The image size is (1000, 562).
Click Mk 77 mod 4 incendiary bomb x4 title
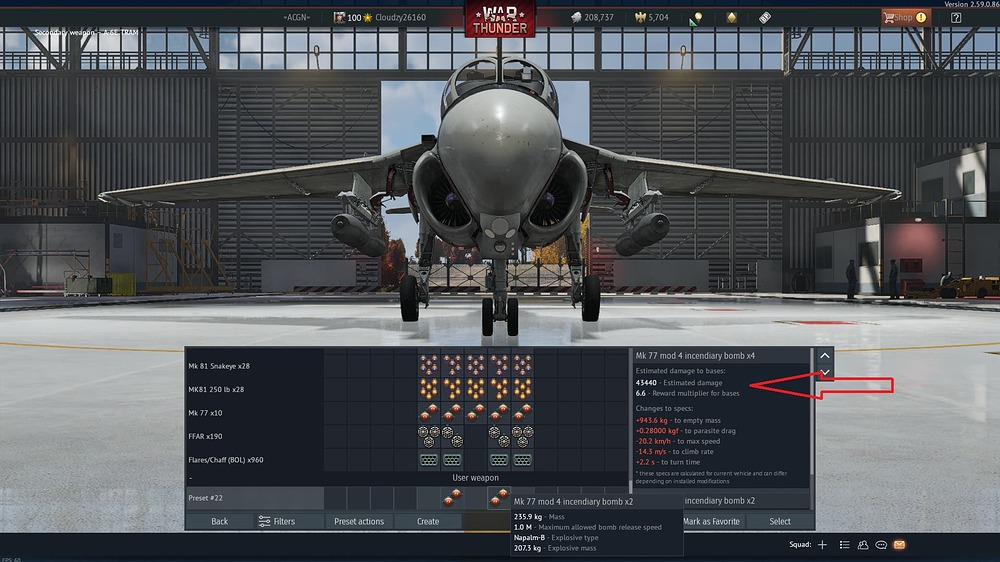coord(695,355)
